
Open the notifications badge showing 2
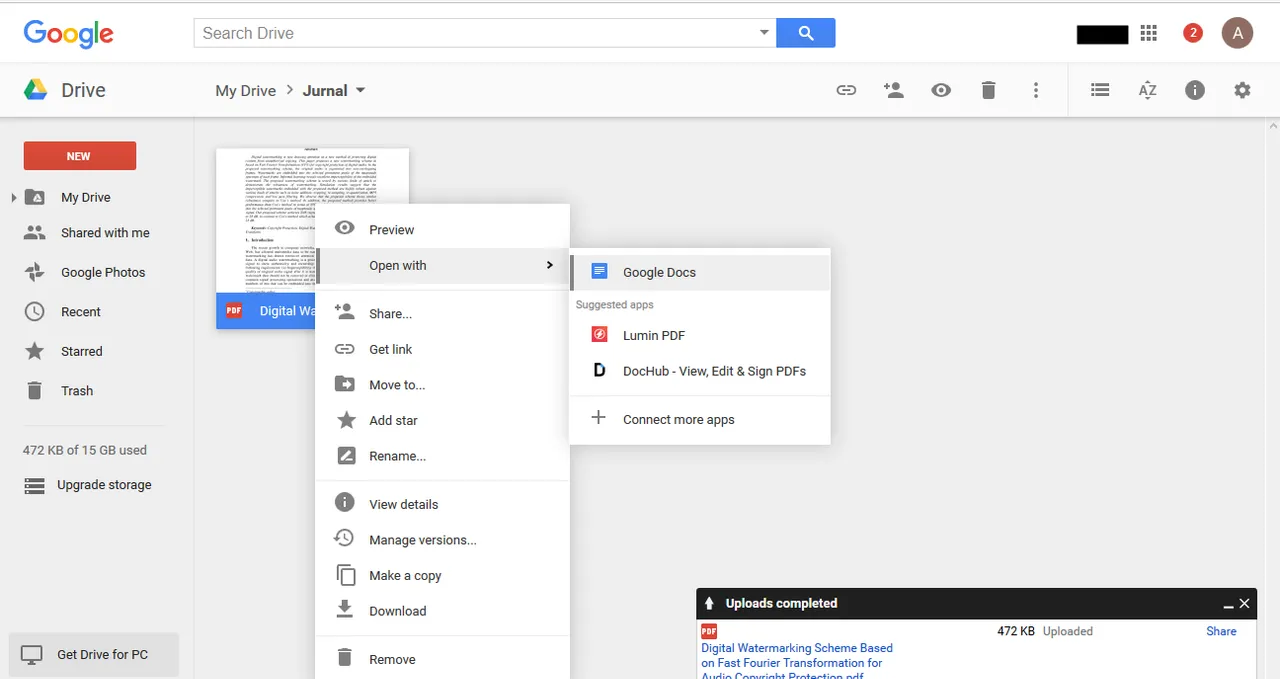(x=1192, y=33)
